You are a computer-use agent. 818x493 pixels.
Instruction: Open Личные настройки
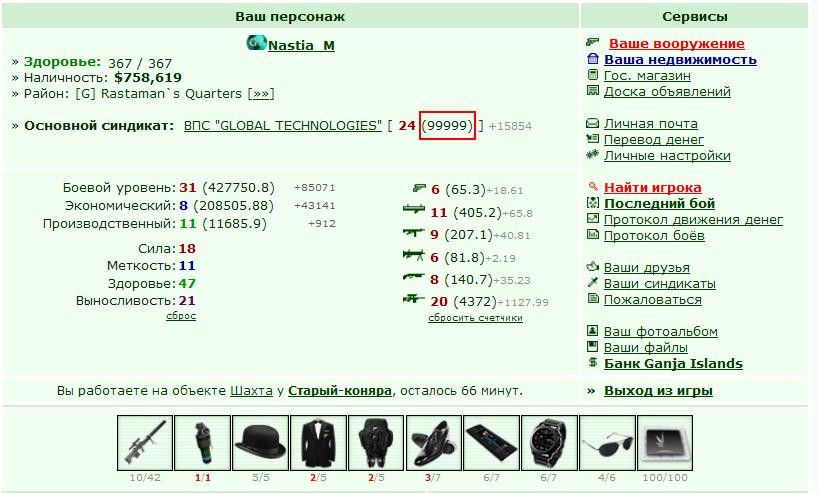pos(667,155)
